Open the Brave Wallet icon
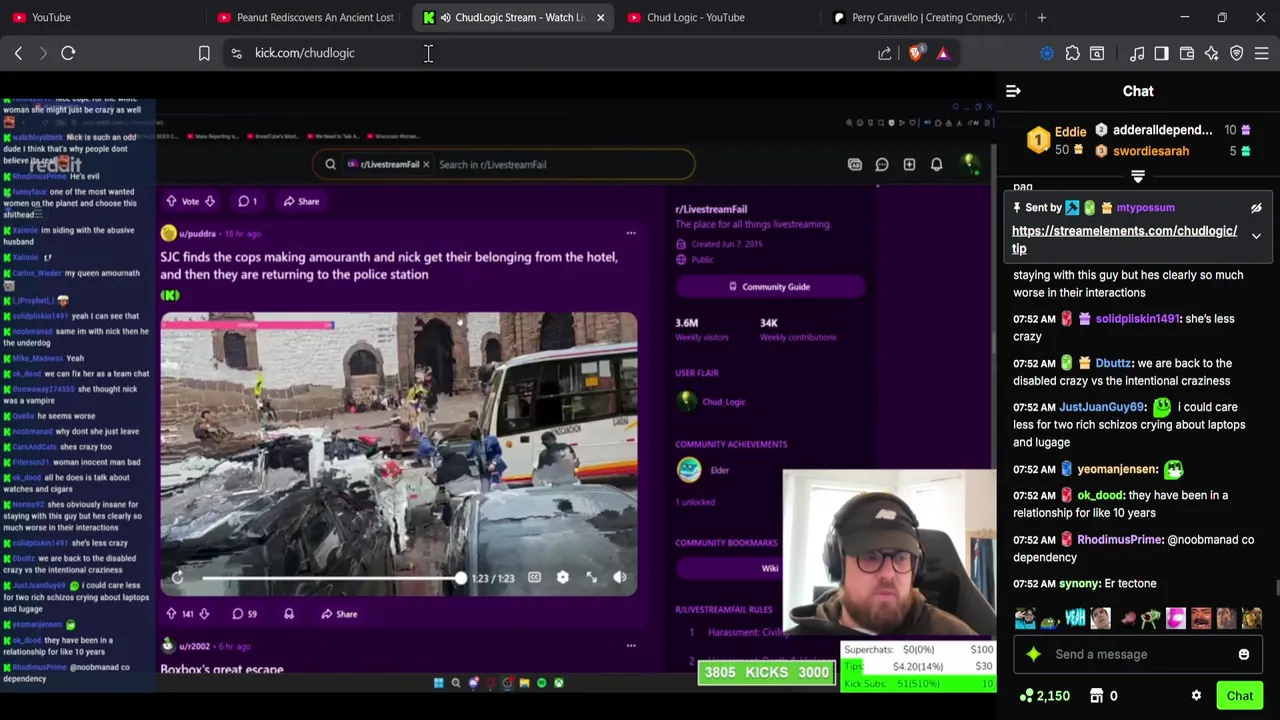This screenshot has height=720, width=1280. tap(1187, 53)
